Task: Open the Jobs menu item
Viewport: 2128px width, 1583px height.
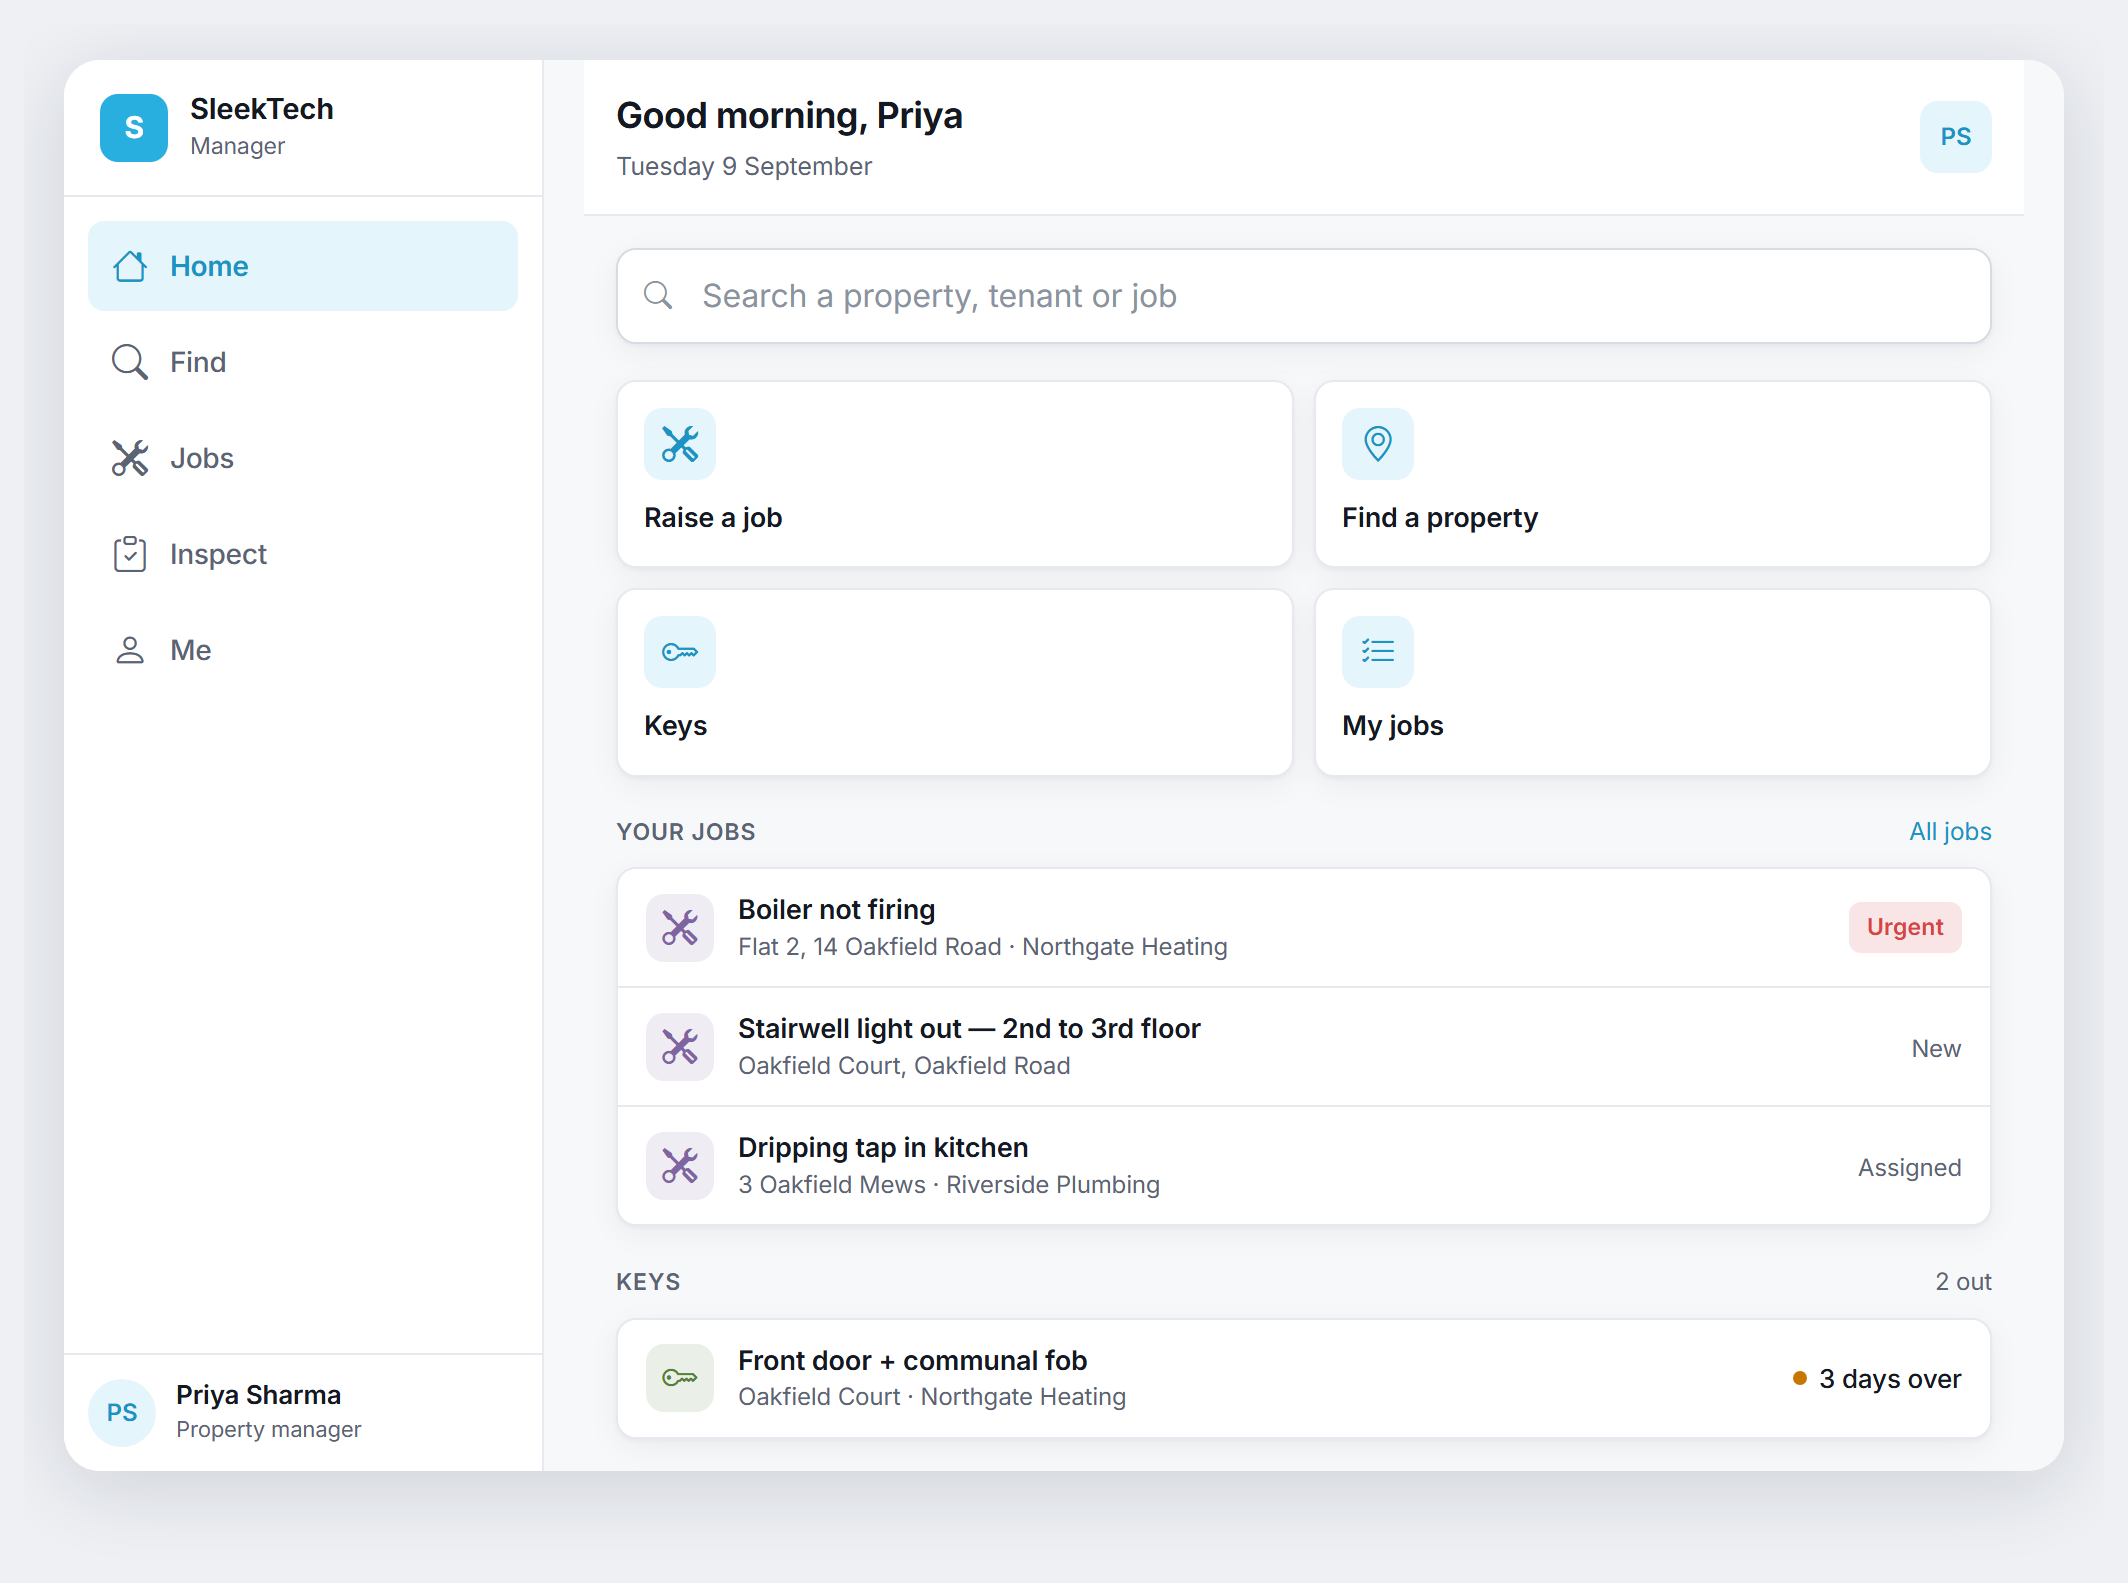Action: 303,458
